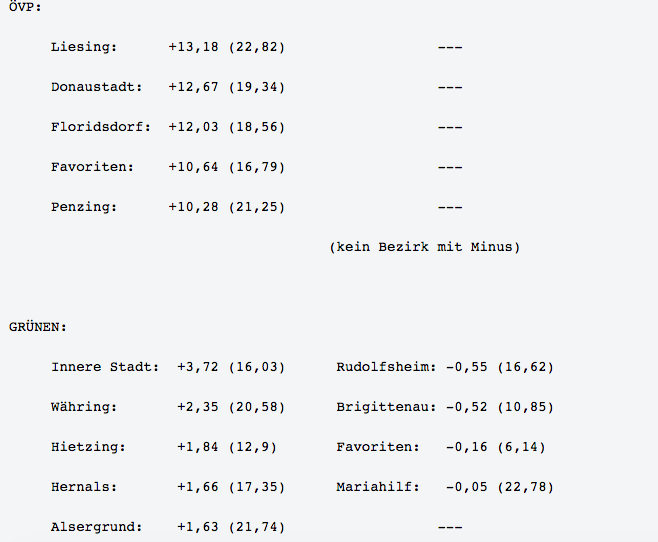The image size is (658, 542).
Task: Click the Alsergrund district label
Action: [x=97, y=527]
